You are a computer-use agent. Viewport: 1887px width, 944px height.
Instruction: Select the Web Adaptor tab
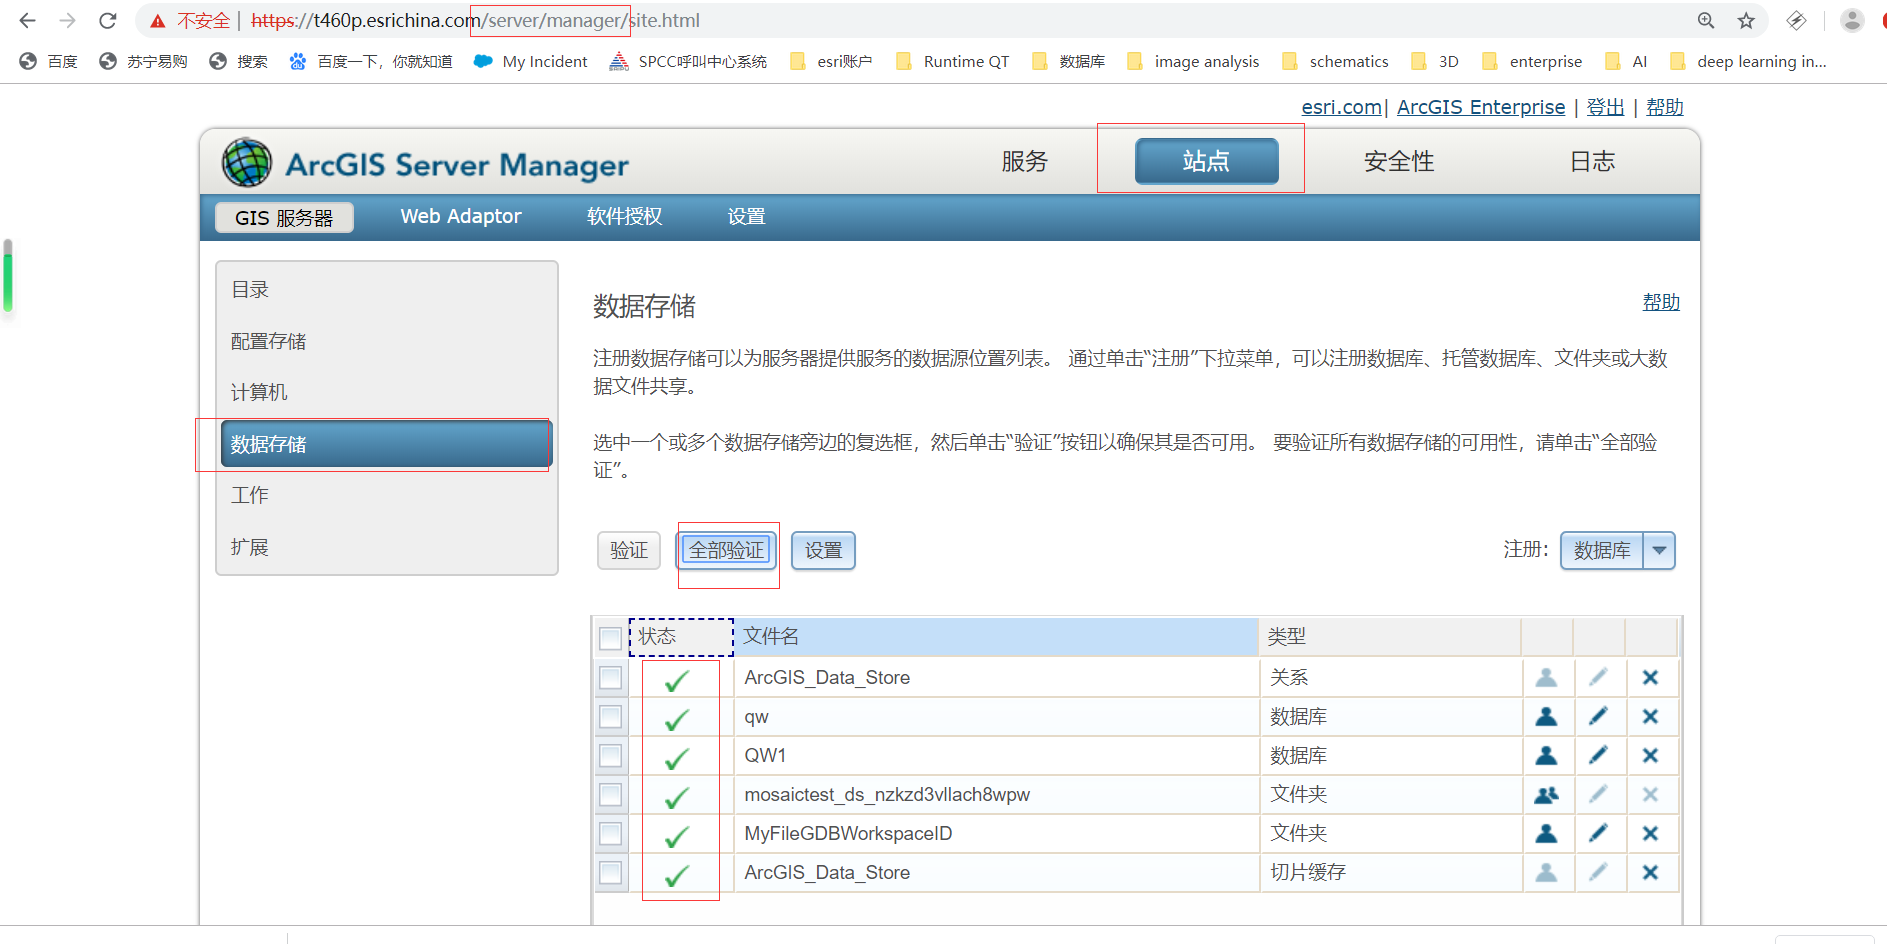(460, 216)
